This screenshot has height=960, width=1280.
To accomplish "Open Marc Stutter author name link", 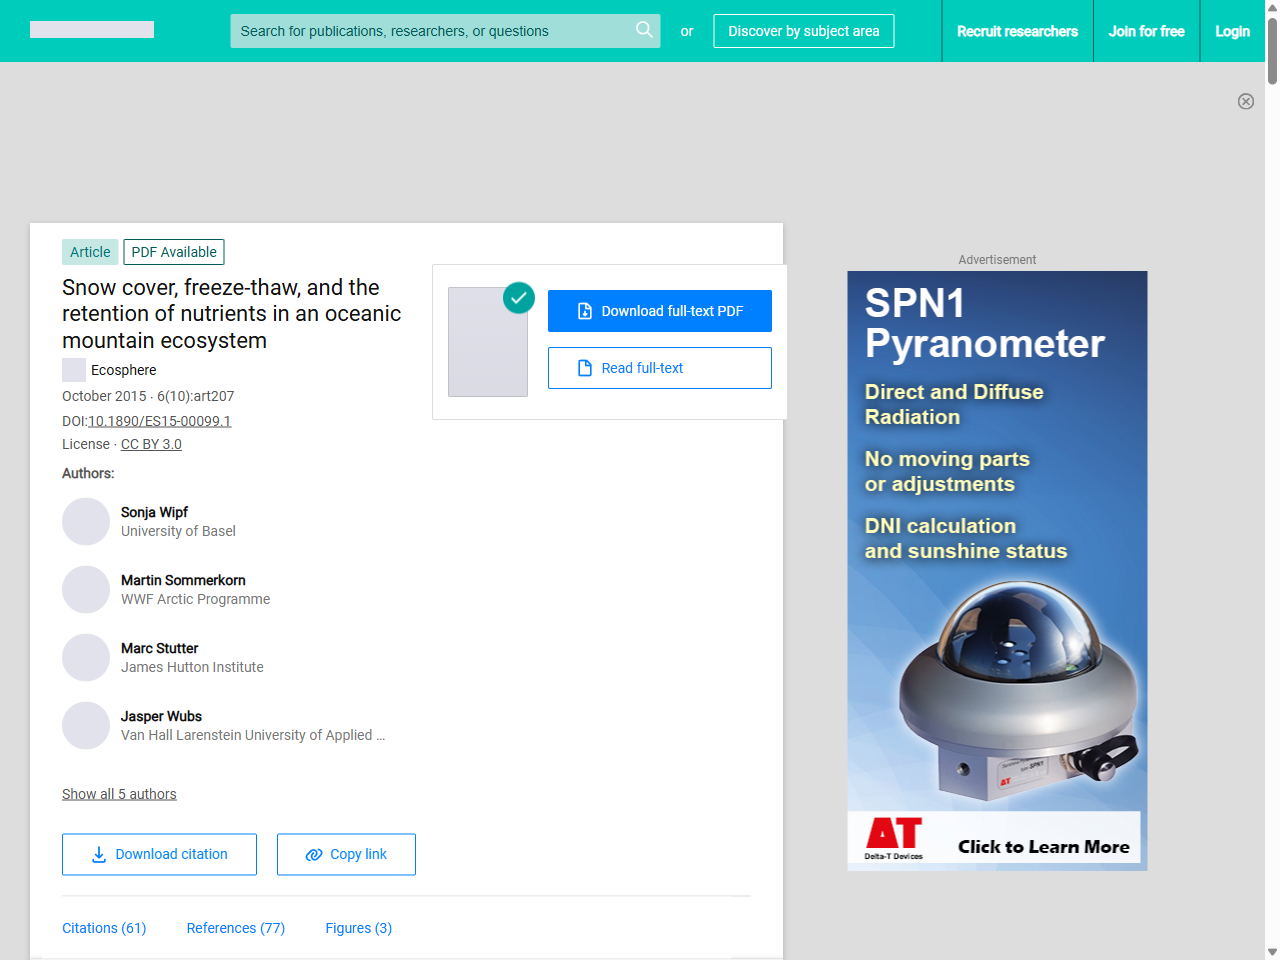I will pos(160,648).
